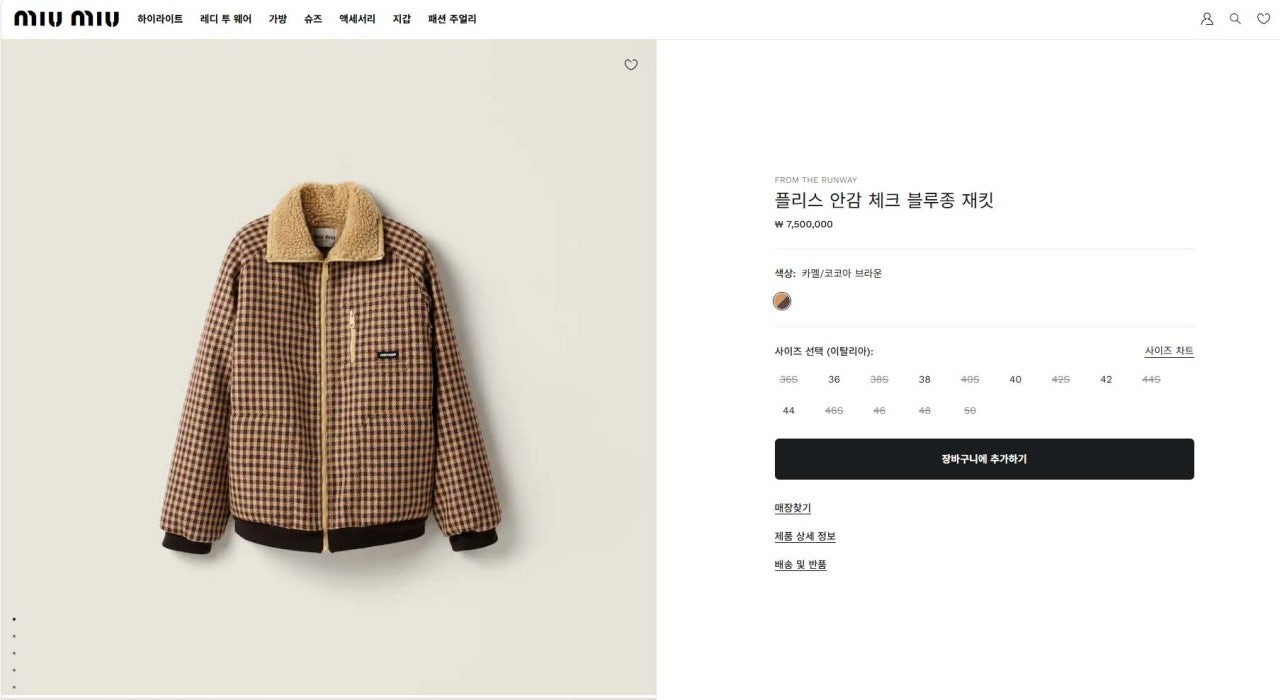Viewport: 1280px width, 700px height.
Task: Open the 가방 menu
Action: pos(278,19)
